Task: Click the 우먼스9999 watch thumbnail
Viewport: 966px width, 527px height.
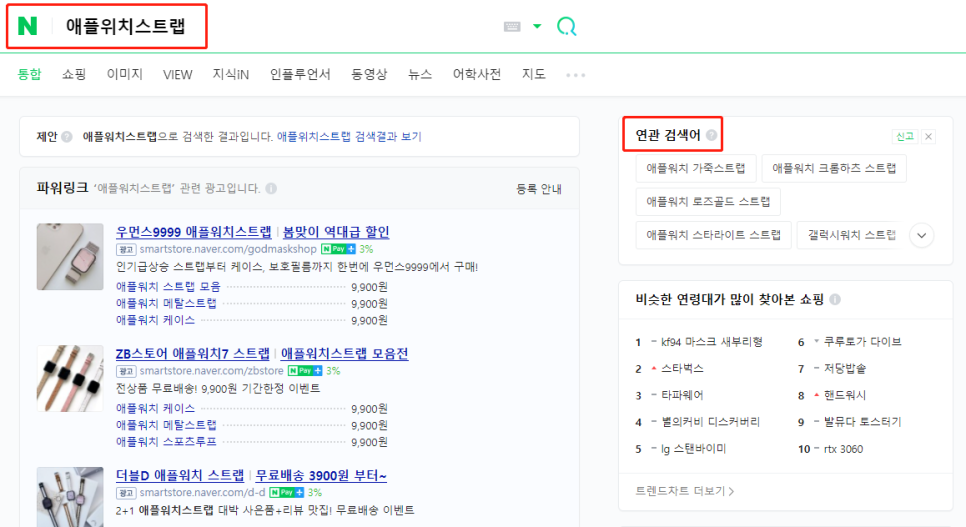Action: [x=70, y=256]
